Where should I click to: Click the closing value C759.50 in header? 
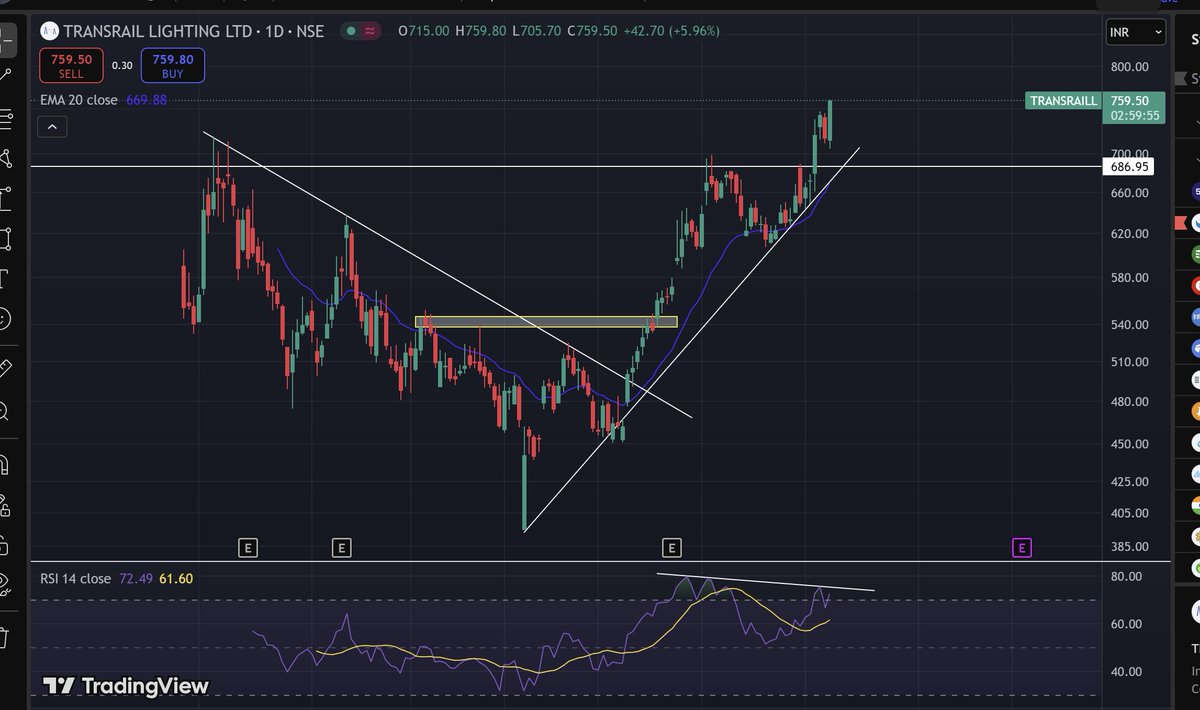[x=594, y=31]
